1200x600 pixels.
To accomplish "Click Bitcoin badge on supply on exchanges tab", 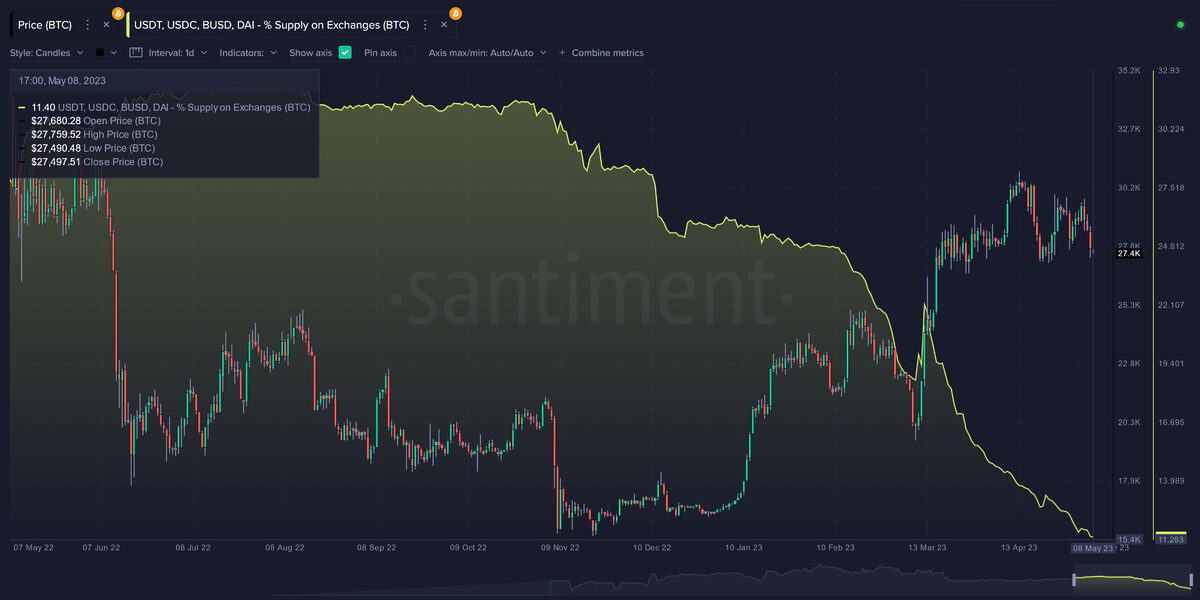I will [456, 13].
